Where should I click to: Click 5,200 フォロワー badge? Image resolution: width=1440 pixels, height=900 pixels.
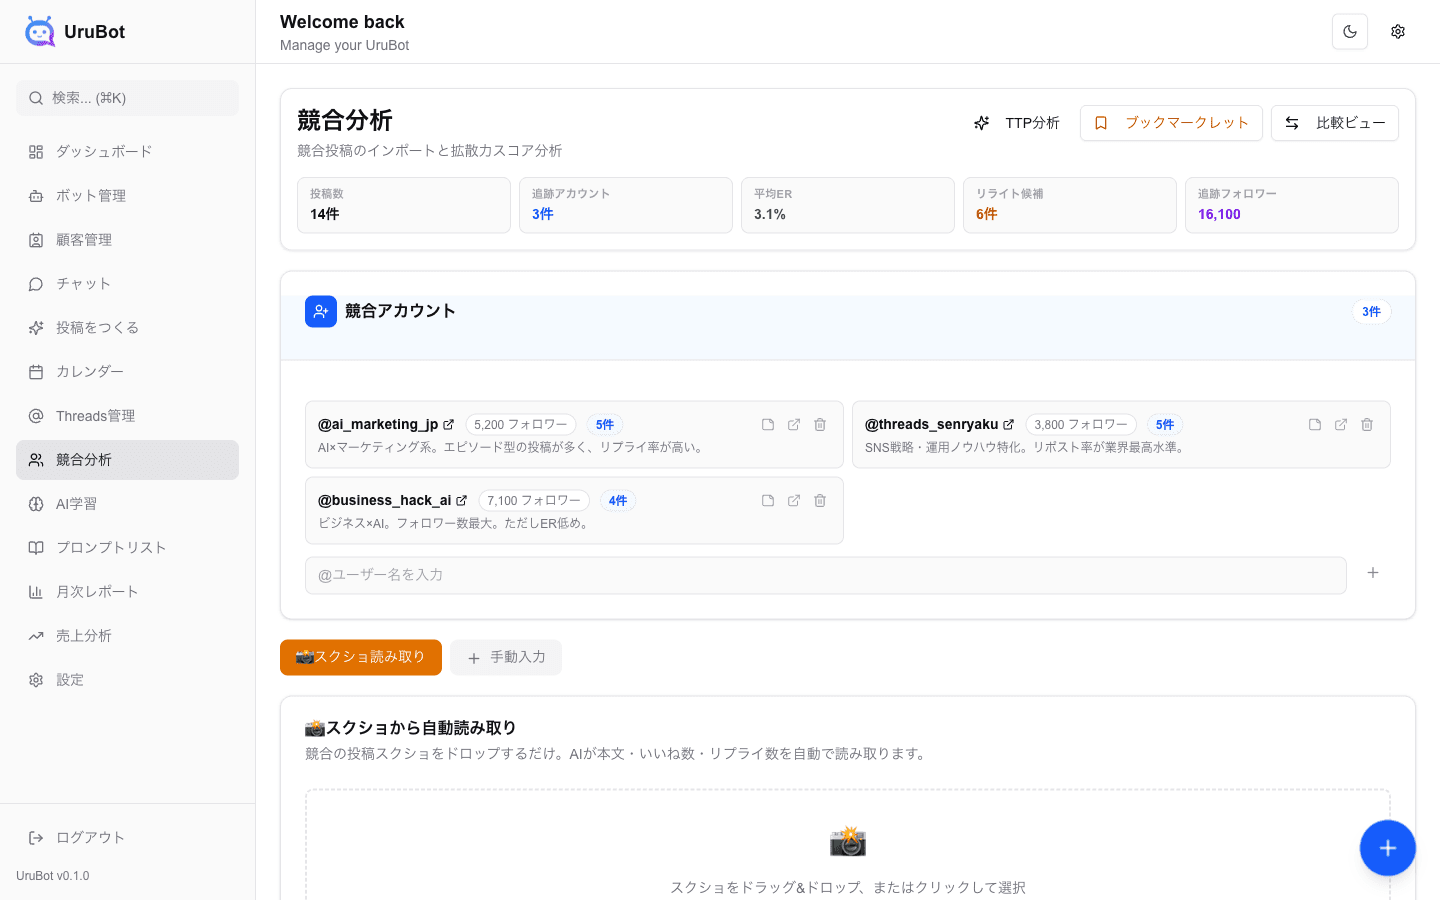coord(521,425)
